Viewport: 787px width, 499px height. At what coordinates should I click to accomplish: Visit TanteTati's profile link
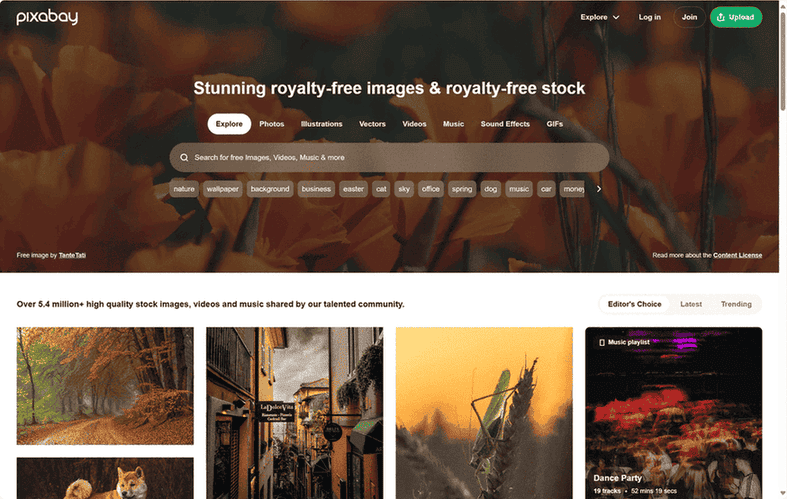click(x=72, y=255)
